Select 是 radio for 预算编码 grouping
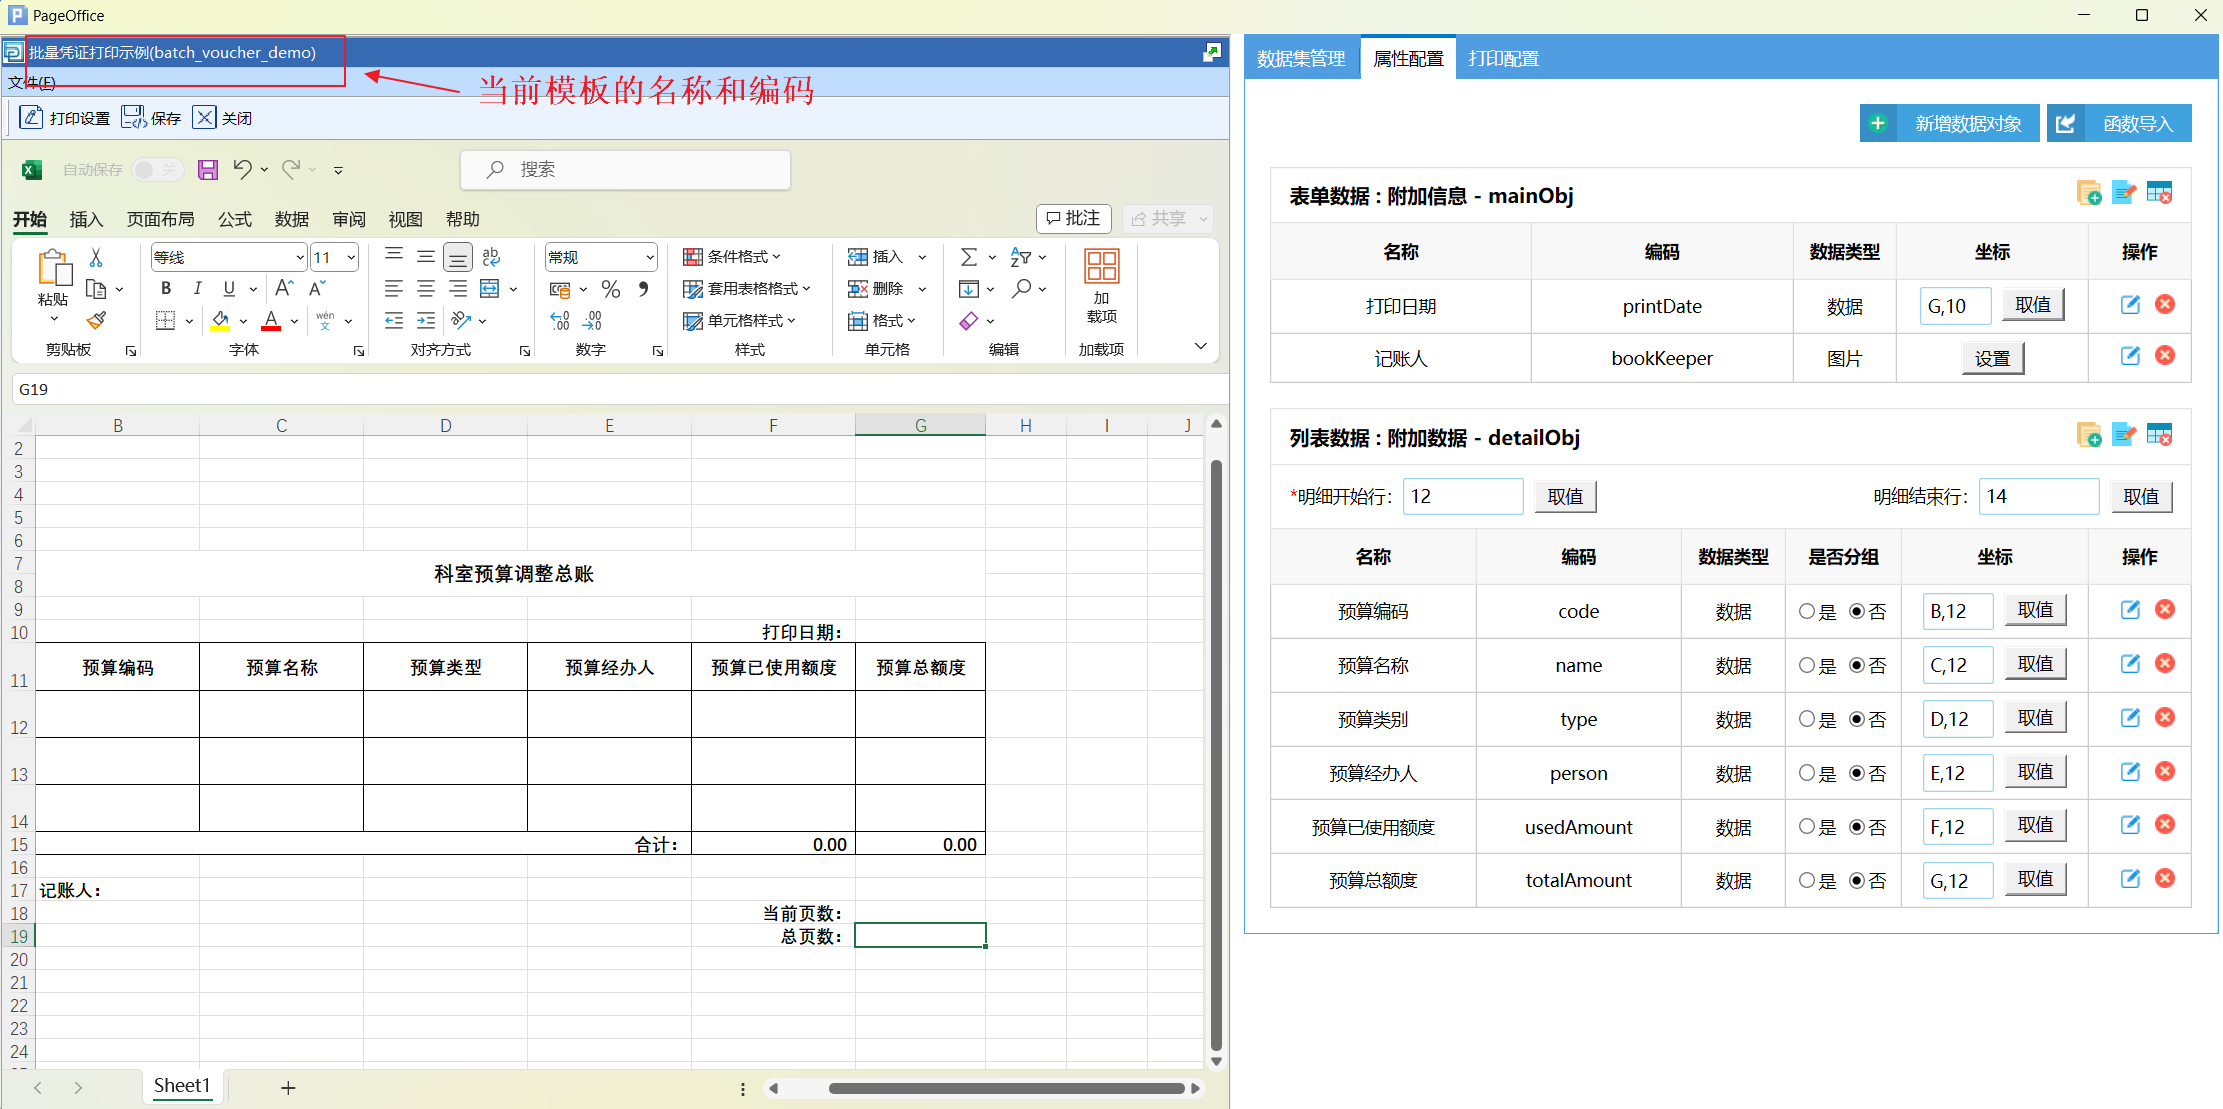This screenshot has height=1109, width=2223. pyautogui.click(x=1806, y=611)
